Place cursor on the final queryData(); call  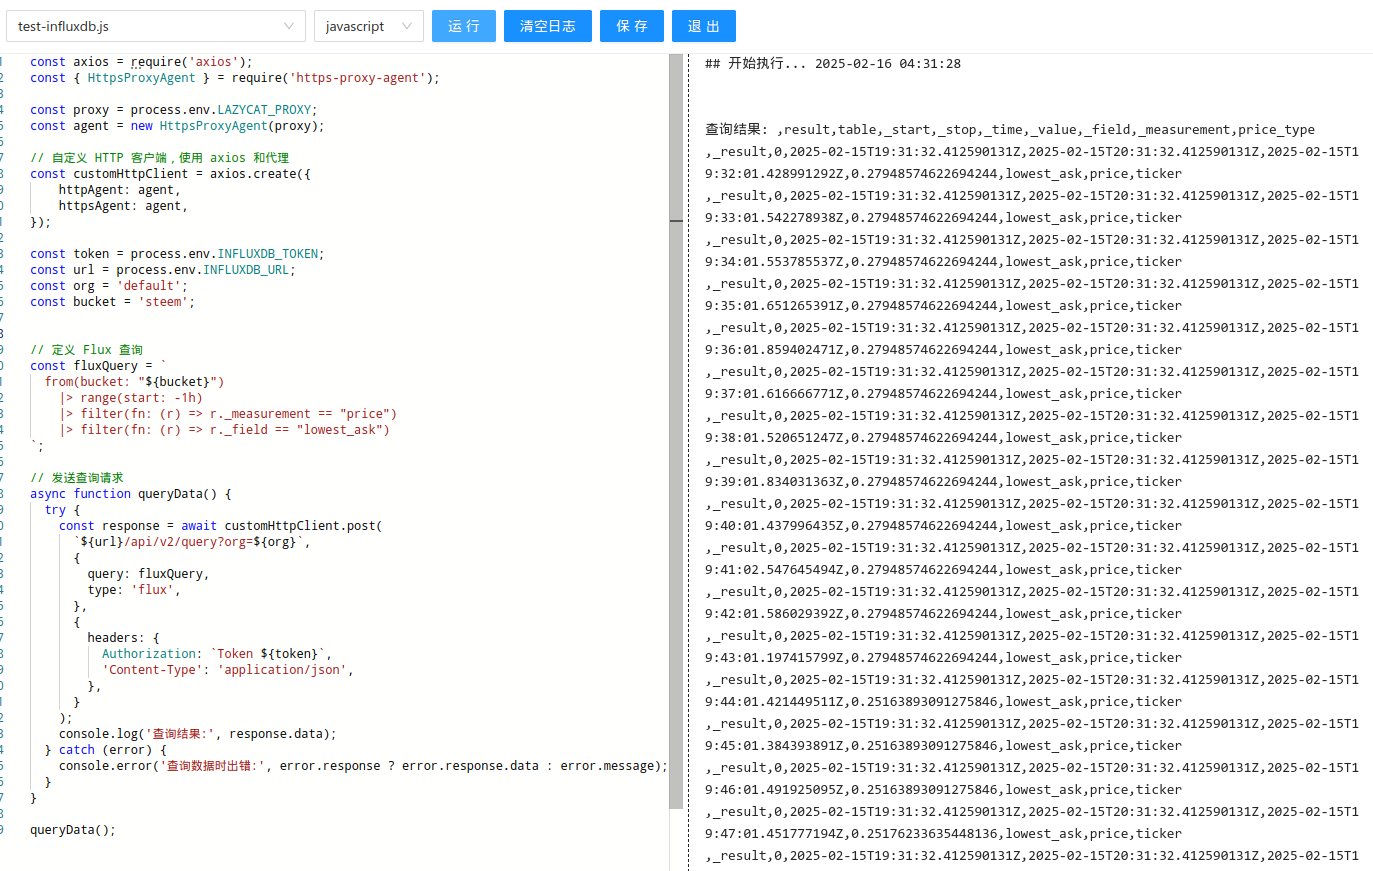point(73,830)
